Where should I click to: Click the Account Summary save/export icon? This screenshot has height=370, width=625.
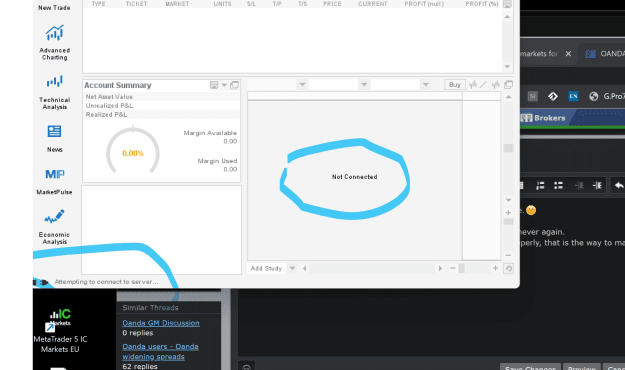point(214,85)
